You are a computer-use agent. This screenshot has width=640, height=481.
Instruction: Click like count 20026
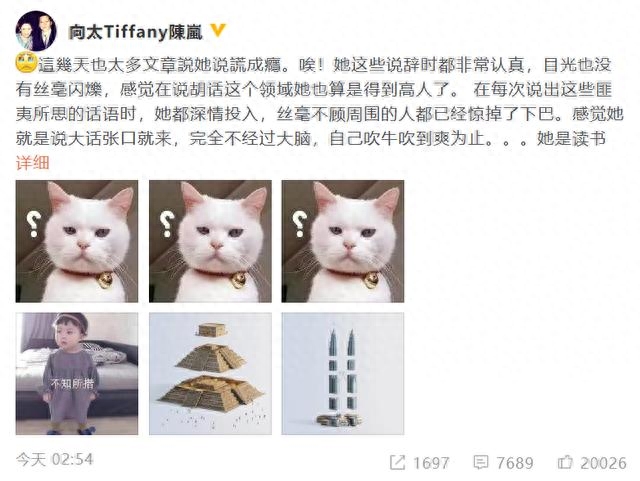[x=604, y=463]
